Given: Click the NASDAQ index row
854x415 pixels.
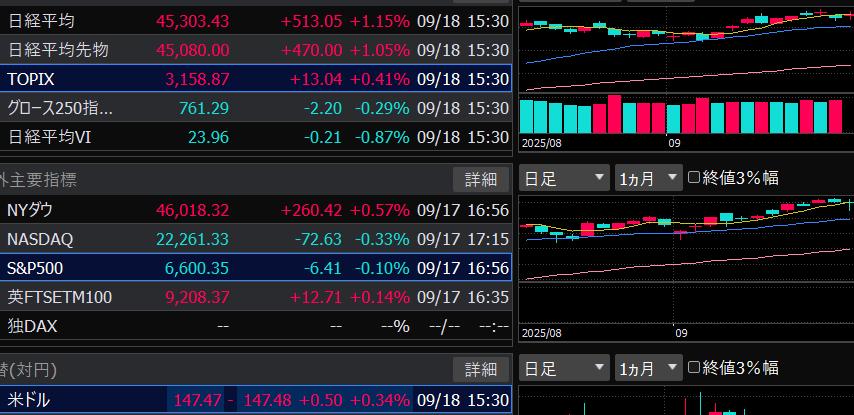Looking at the screenshot, I should pyautogui.click(x=255, y=239).
